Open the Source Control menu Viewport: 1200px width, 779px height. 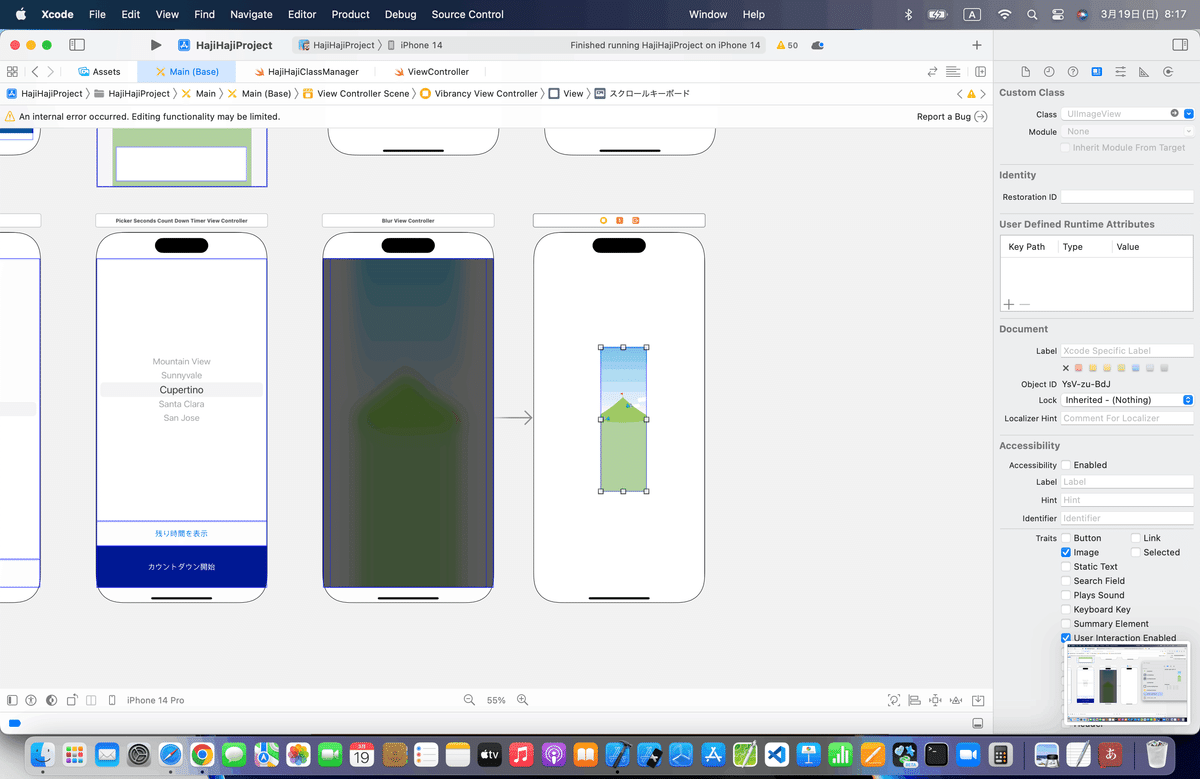point(468,15)
